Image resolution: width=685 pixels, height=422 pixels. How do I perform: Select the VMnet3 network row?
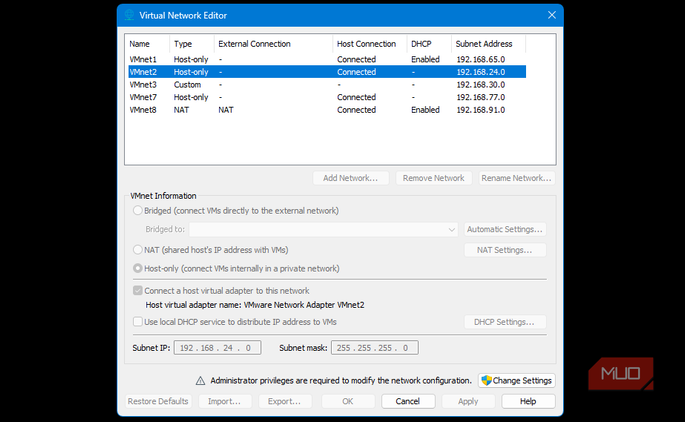click(x=327, y=85)
